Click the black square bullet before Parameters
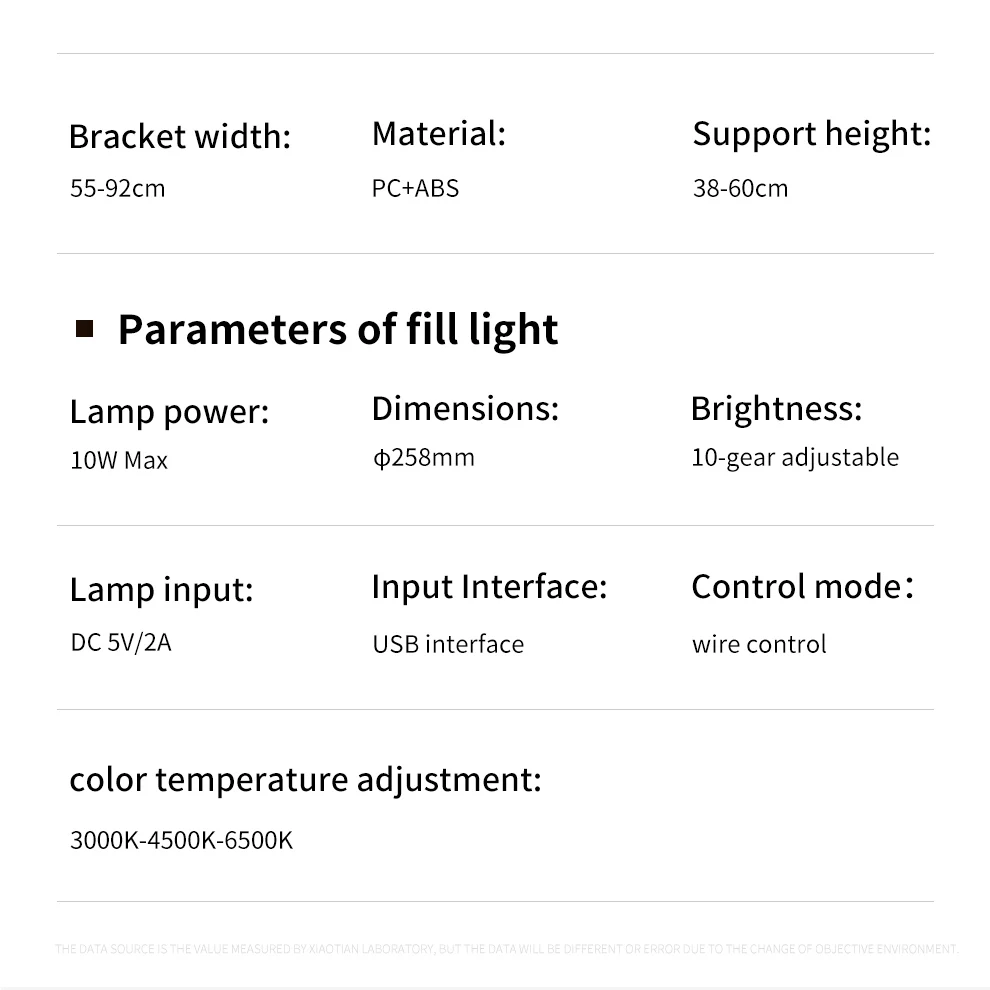The image size is (990, 990). click(x=85, y=328)
